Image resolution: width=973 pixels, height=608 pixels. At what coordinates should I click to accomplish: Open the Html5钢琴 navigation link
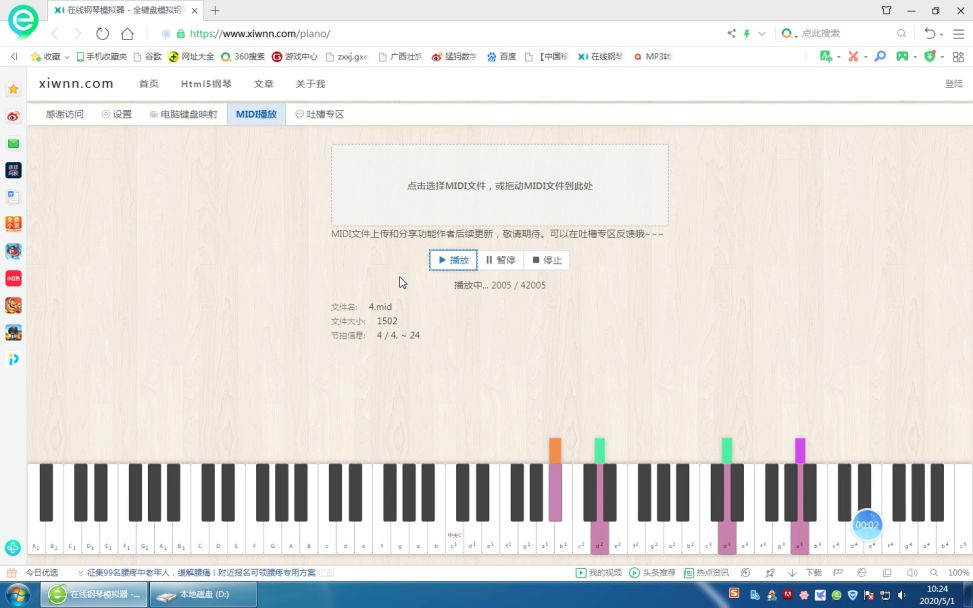(206, 84)
